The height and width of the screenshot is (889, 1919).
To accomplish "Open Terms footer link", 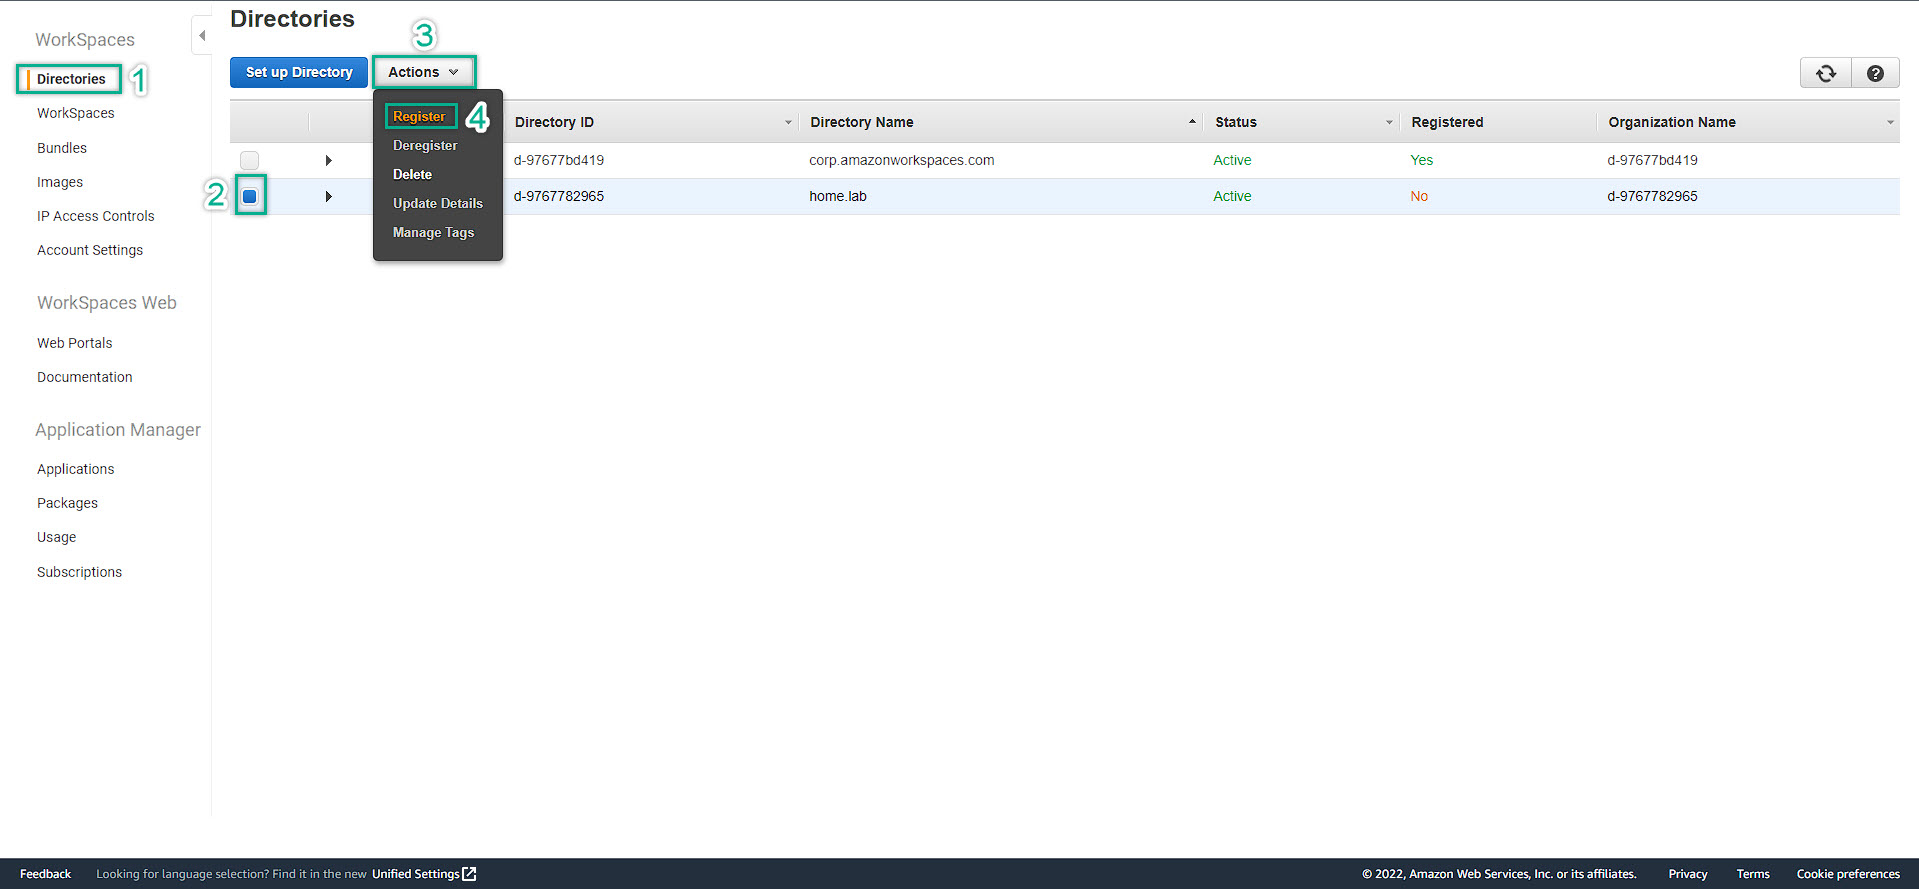I will (1753, 874).
